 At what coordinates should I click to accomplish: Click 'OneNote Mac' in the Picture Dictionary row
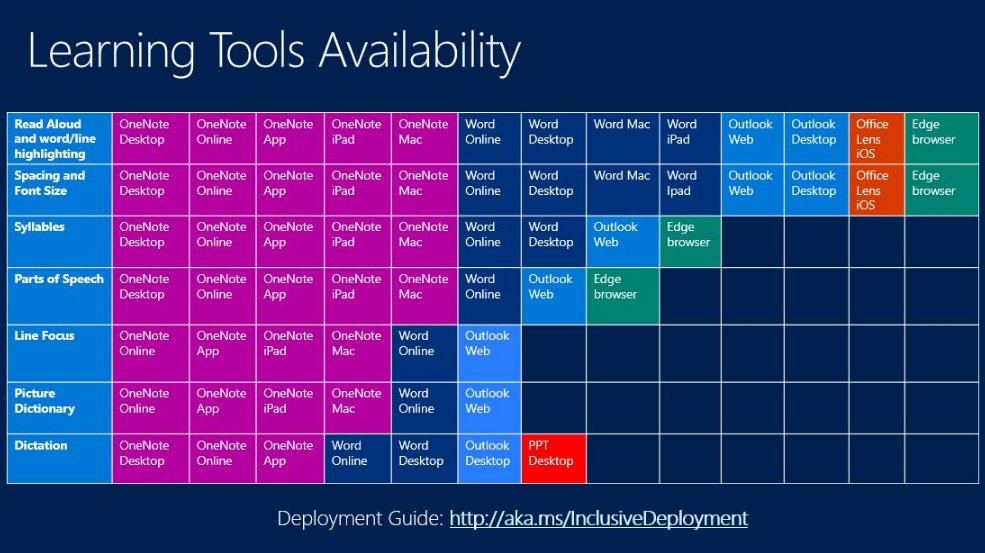click(x=358, y=408)
